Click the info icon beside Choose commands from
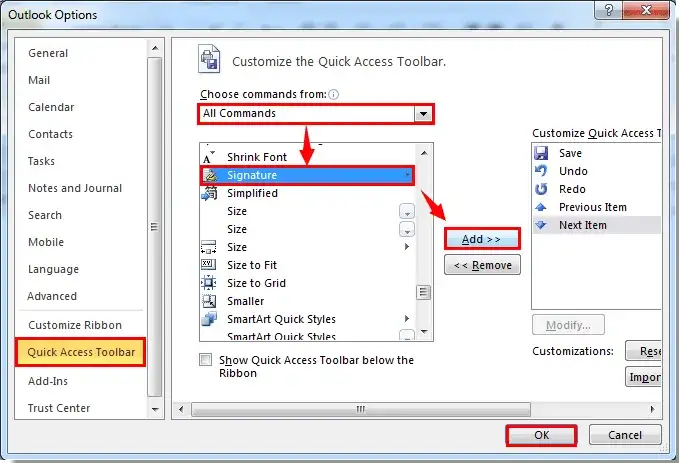The width and height of the screenshot is (679, 463). (333, 94)
